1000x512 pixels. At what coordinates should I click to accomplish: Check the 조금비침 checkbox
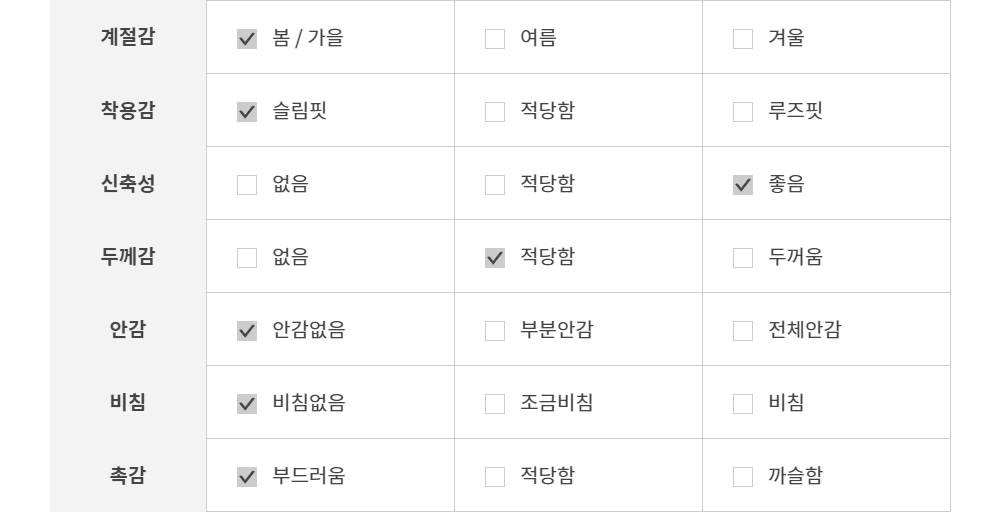coord(495,404)
